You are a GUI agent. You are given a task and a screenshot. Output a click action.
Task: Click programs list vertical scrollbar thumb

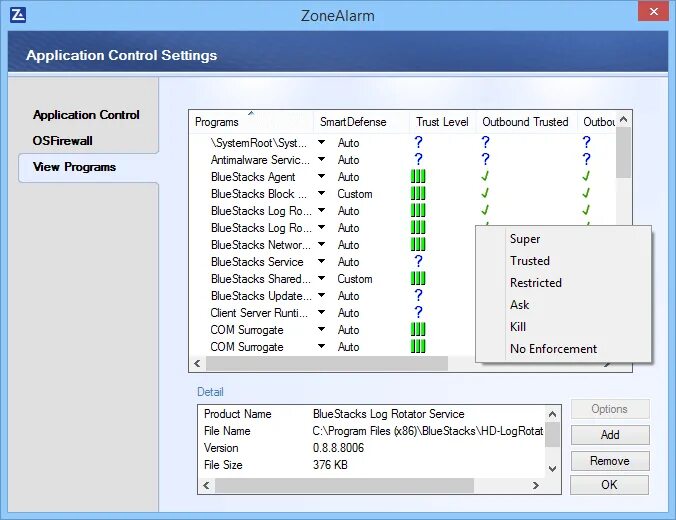pos(623,153)
